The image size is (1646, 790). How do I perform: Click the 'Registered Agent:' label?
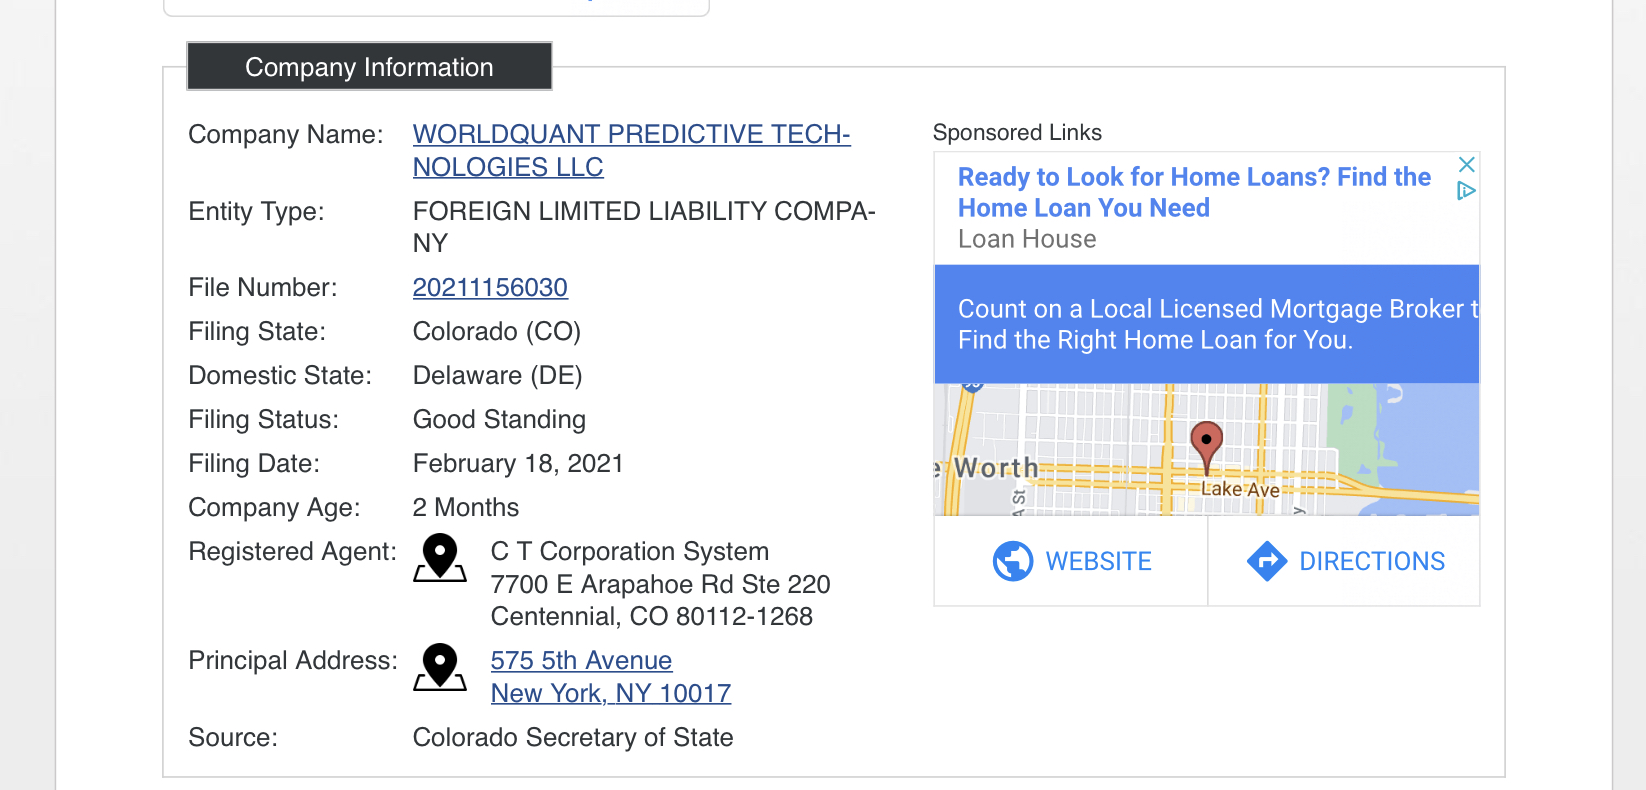tap(292, 551)
